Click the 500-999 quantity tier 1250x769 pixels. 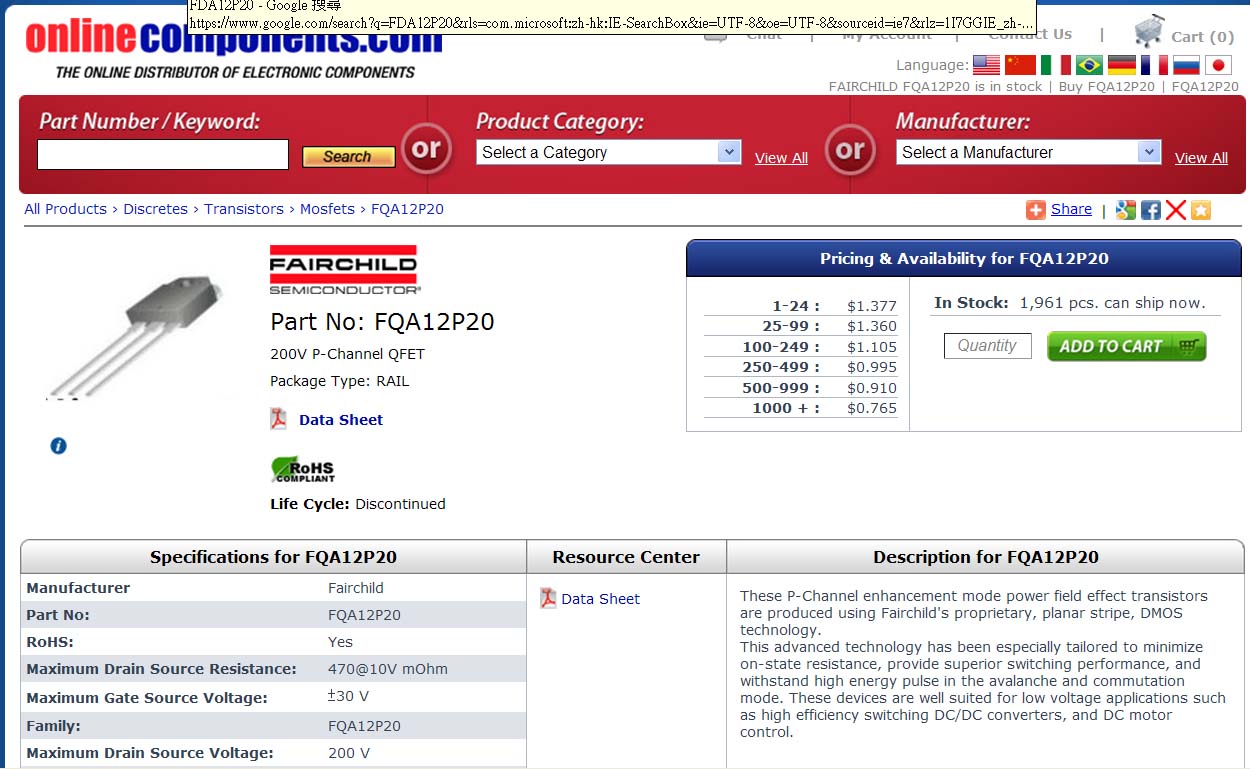click(781, 388)
